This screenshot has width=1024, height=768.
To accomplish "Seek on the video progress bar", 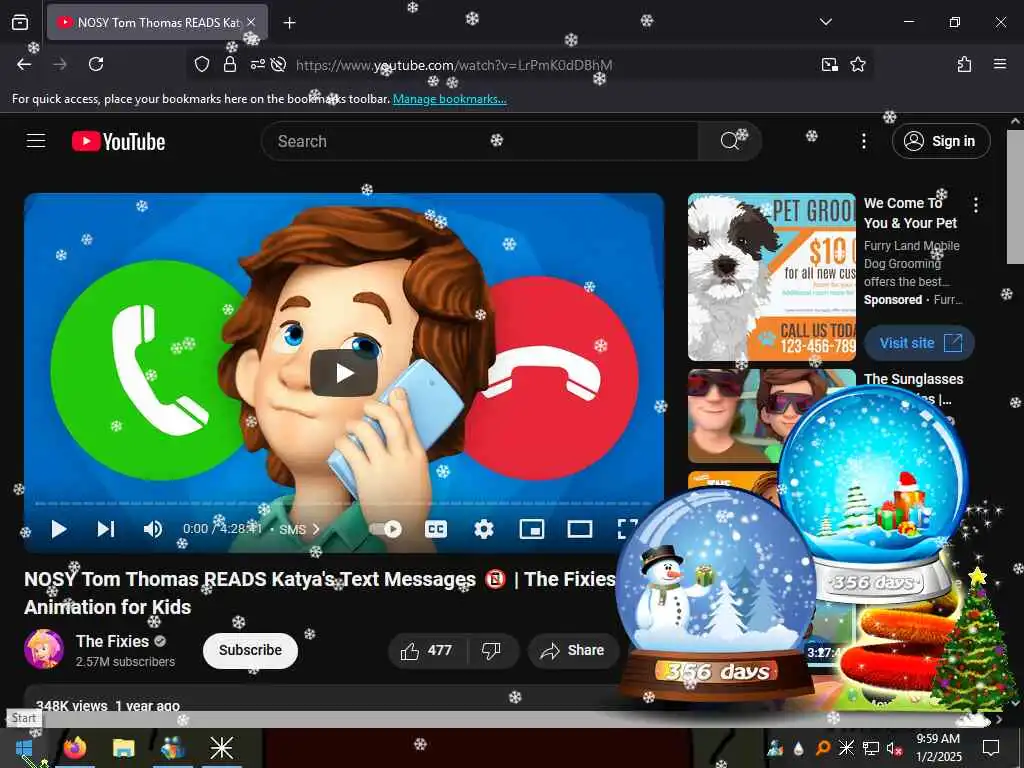I will 344,504.
